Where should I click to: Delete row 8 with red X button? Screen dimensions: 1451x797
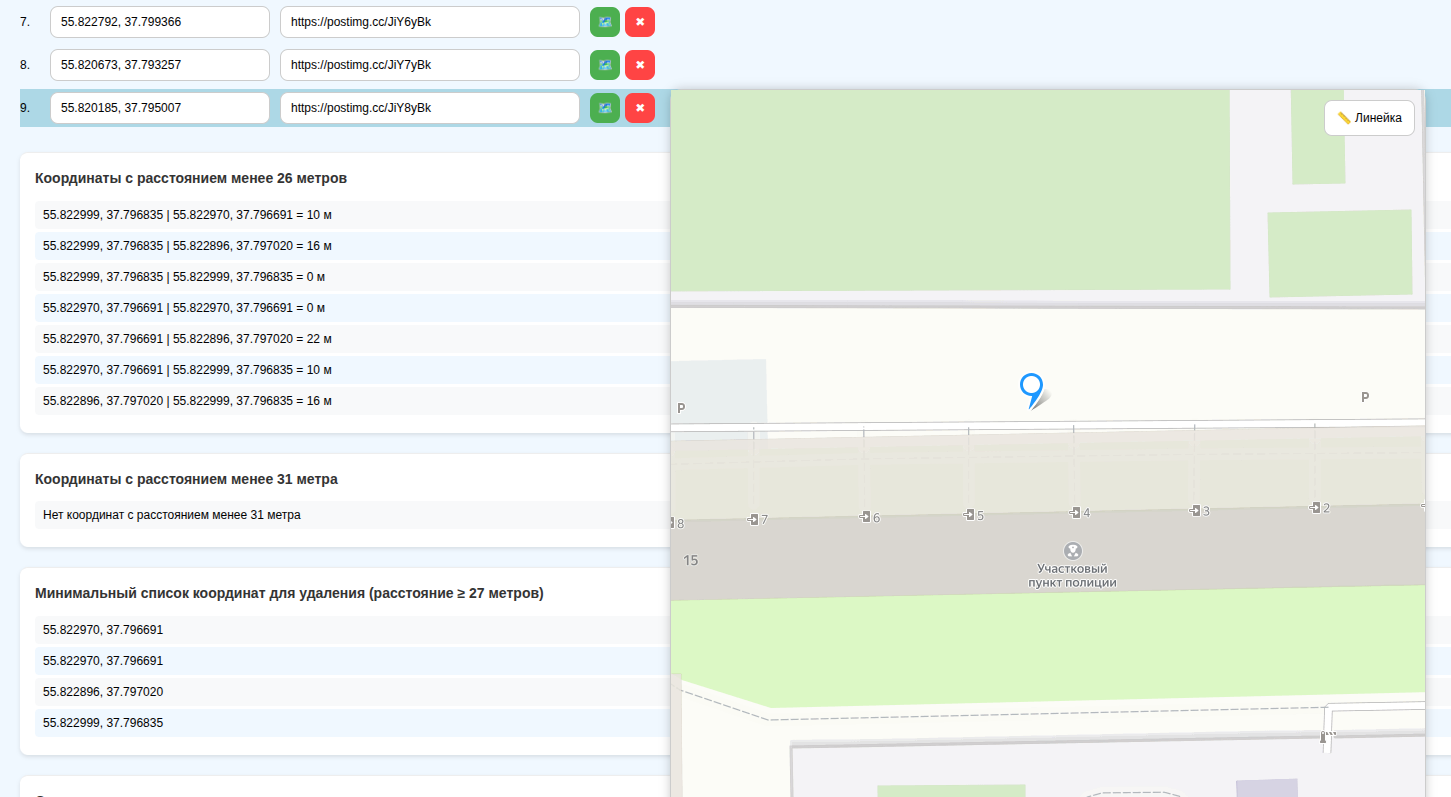pos(639,65)
